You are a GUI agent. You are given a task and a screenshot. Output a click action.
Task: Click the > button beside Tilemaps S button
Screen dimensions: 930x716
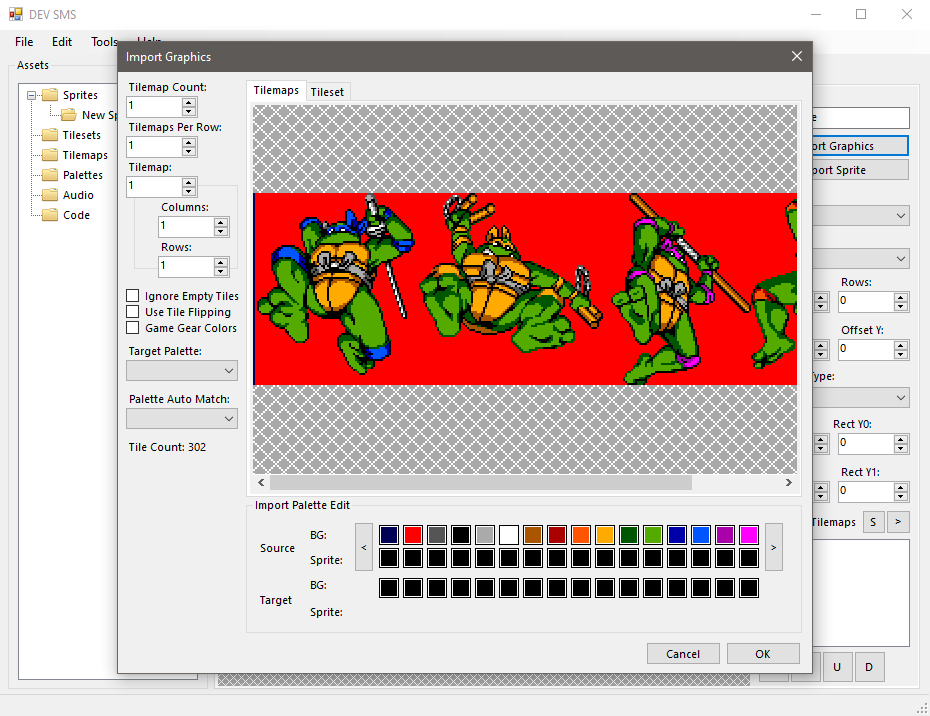[898, 522]
